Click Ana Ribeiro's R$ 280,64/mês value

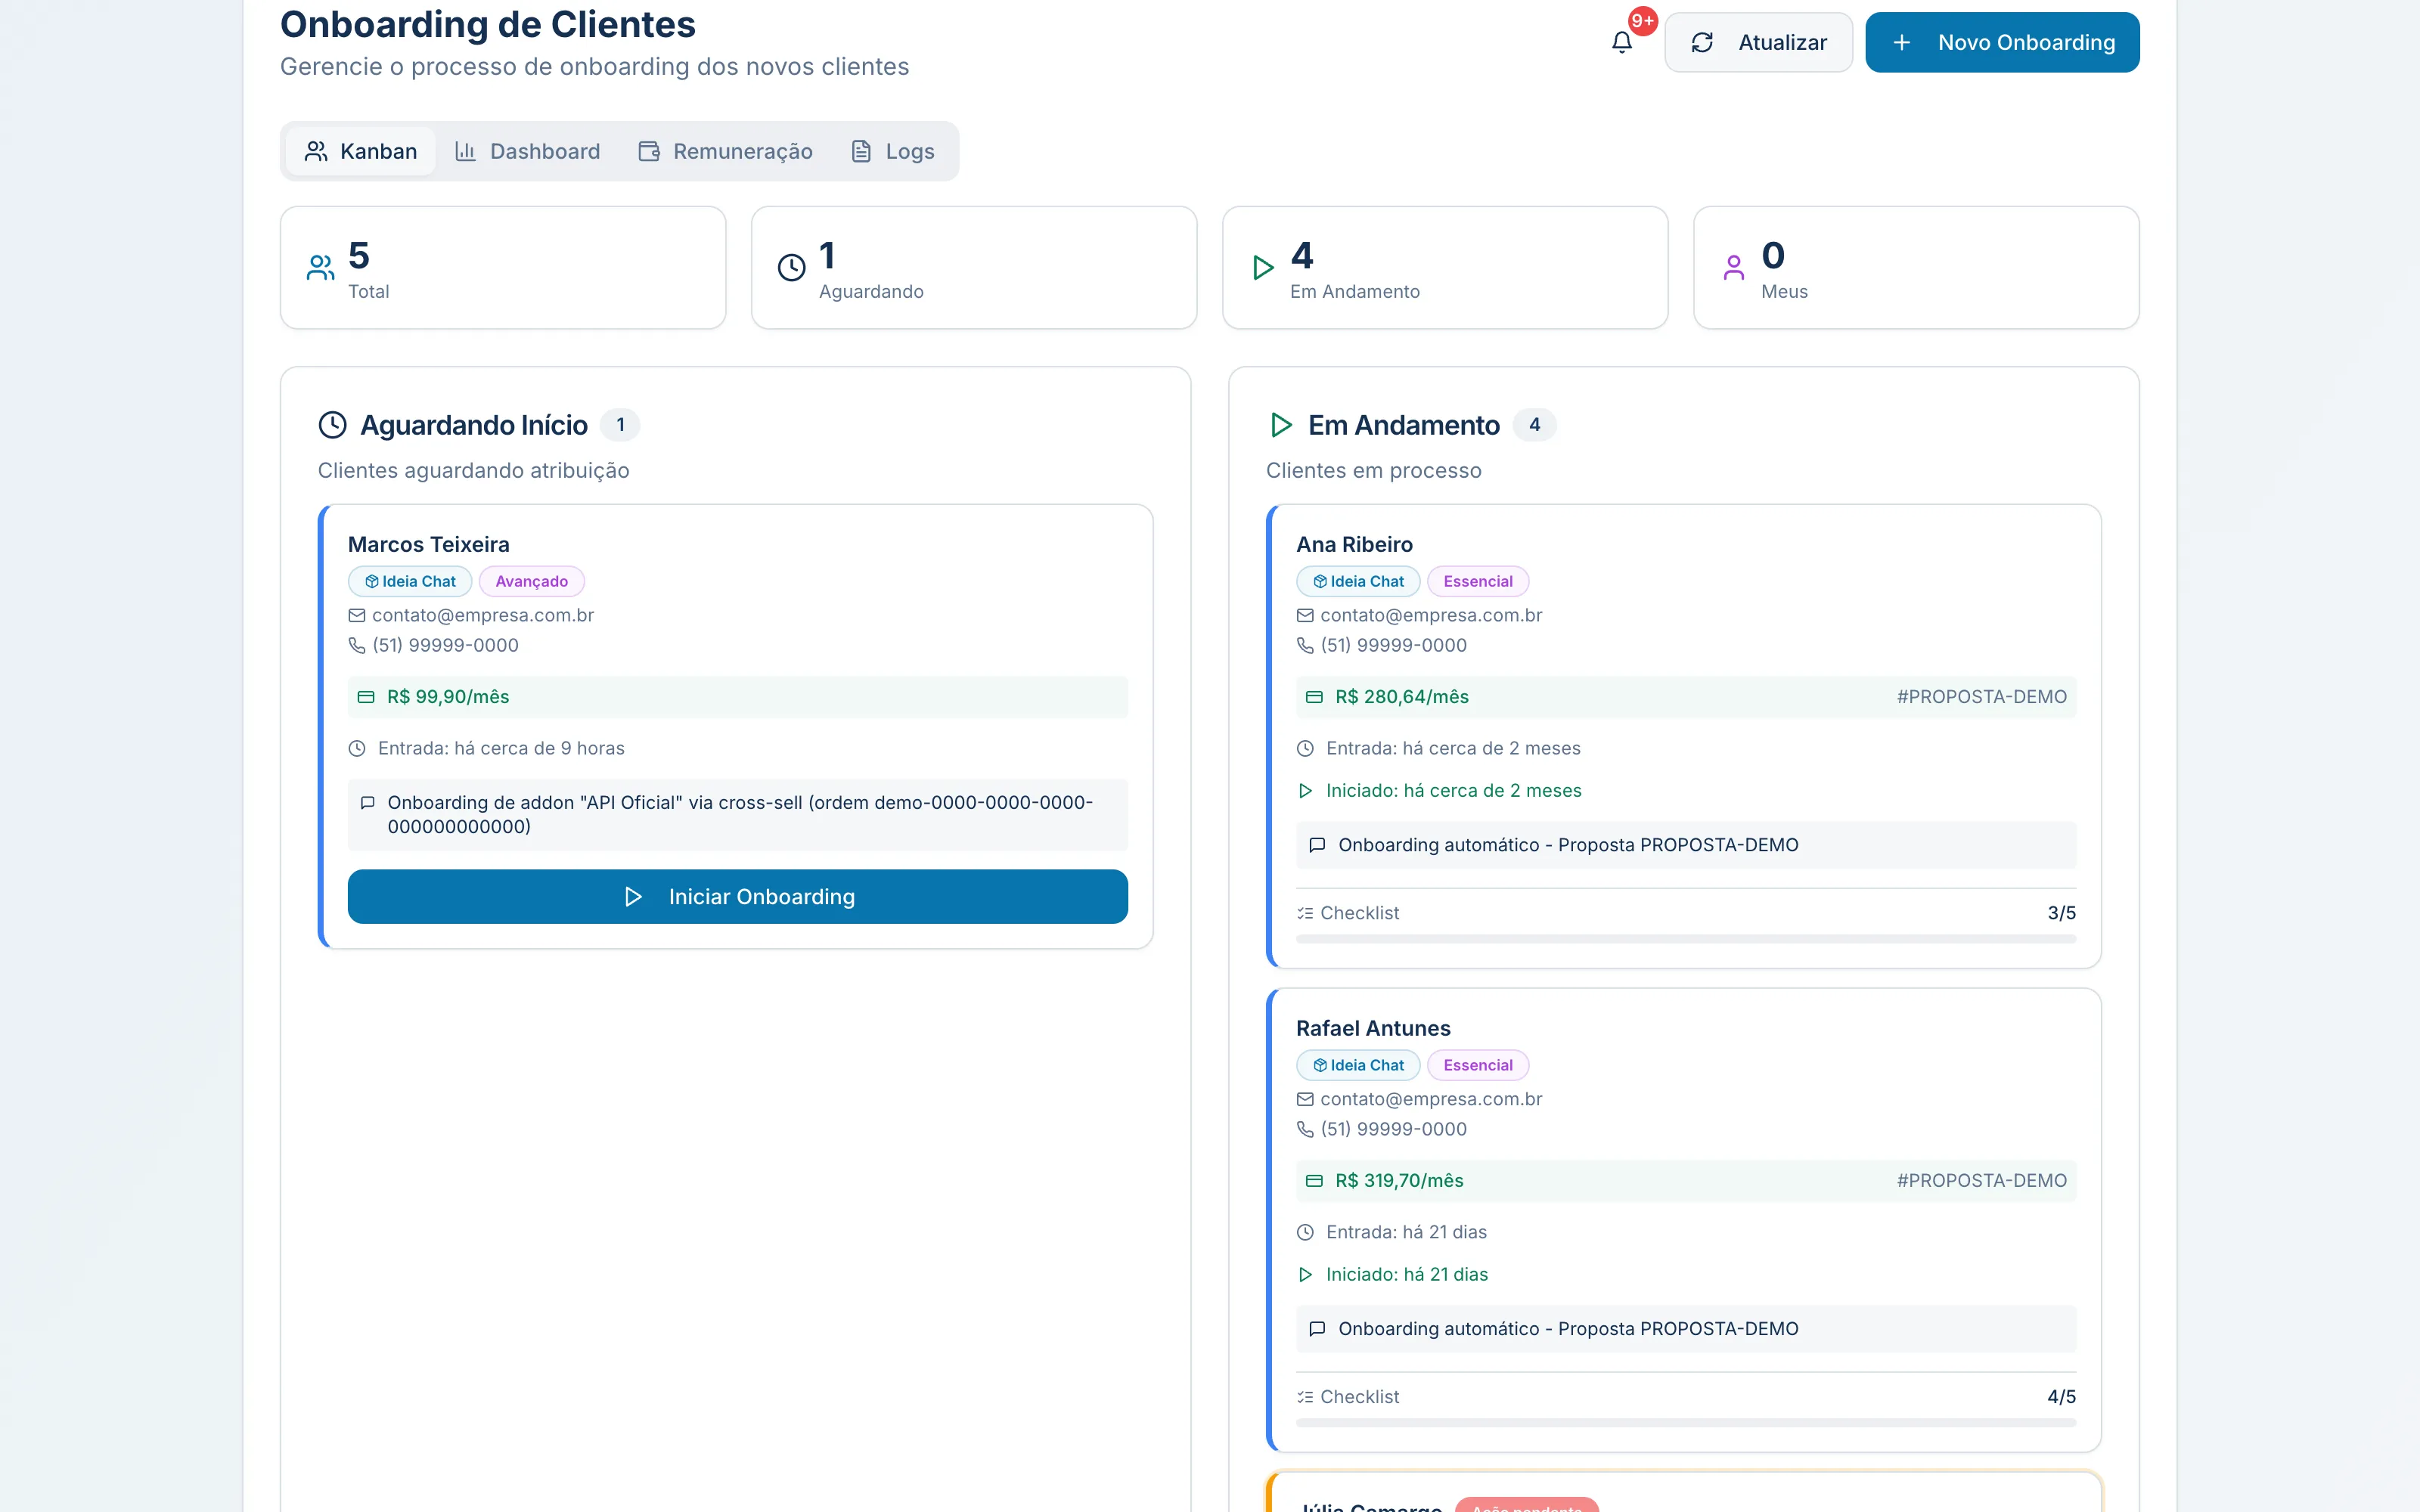[x=1402, y=697]
